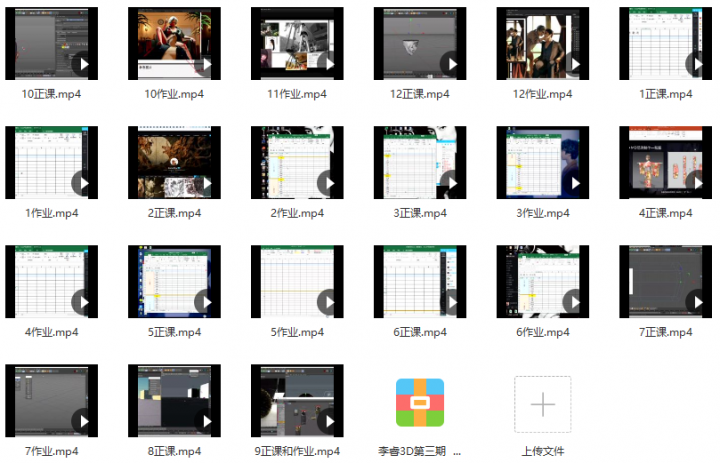Select the 2作业.mp4 thumbnail

(297, 163)
